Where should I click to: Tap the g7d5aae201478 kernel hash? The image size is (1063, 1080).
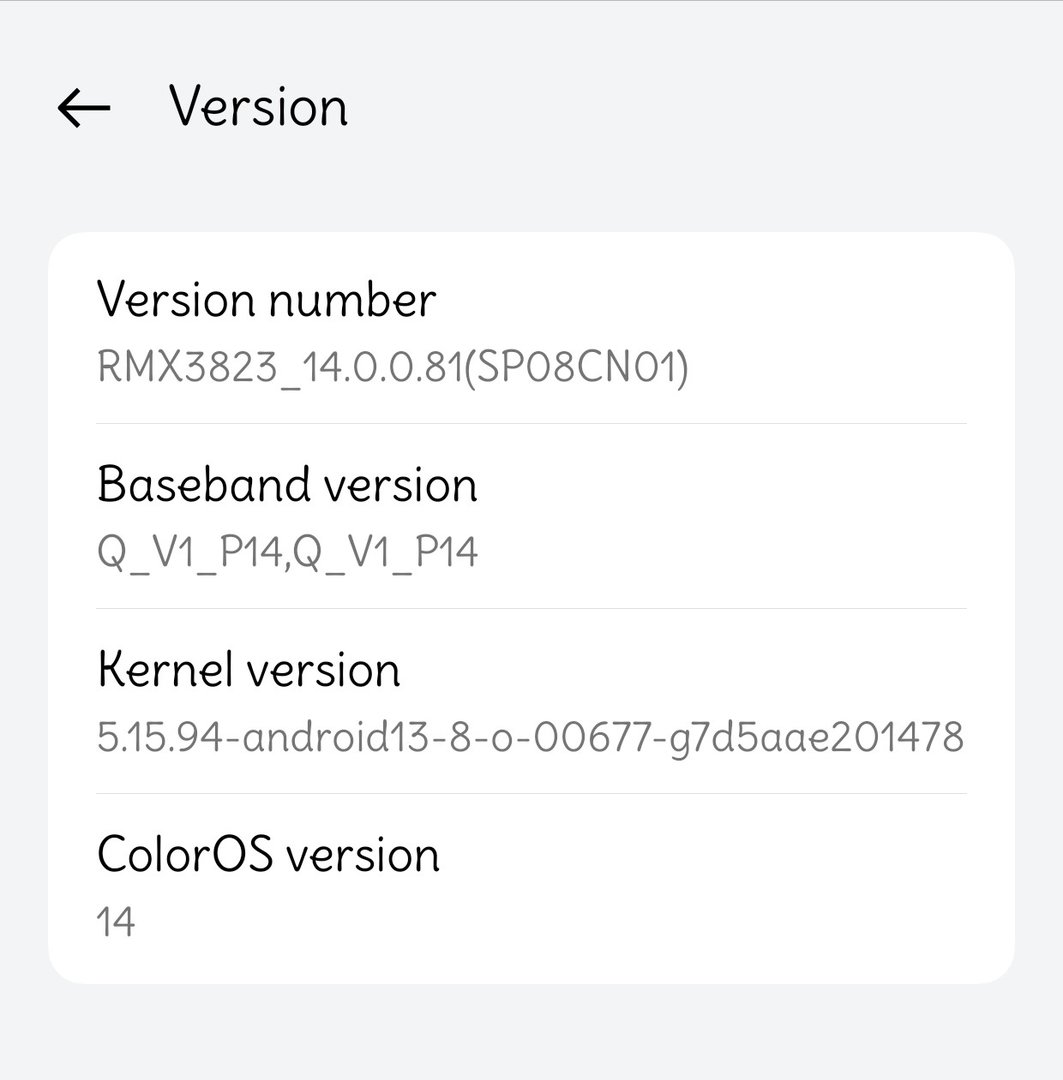816,738
